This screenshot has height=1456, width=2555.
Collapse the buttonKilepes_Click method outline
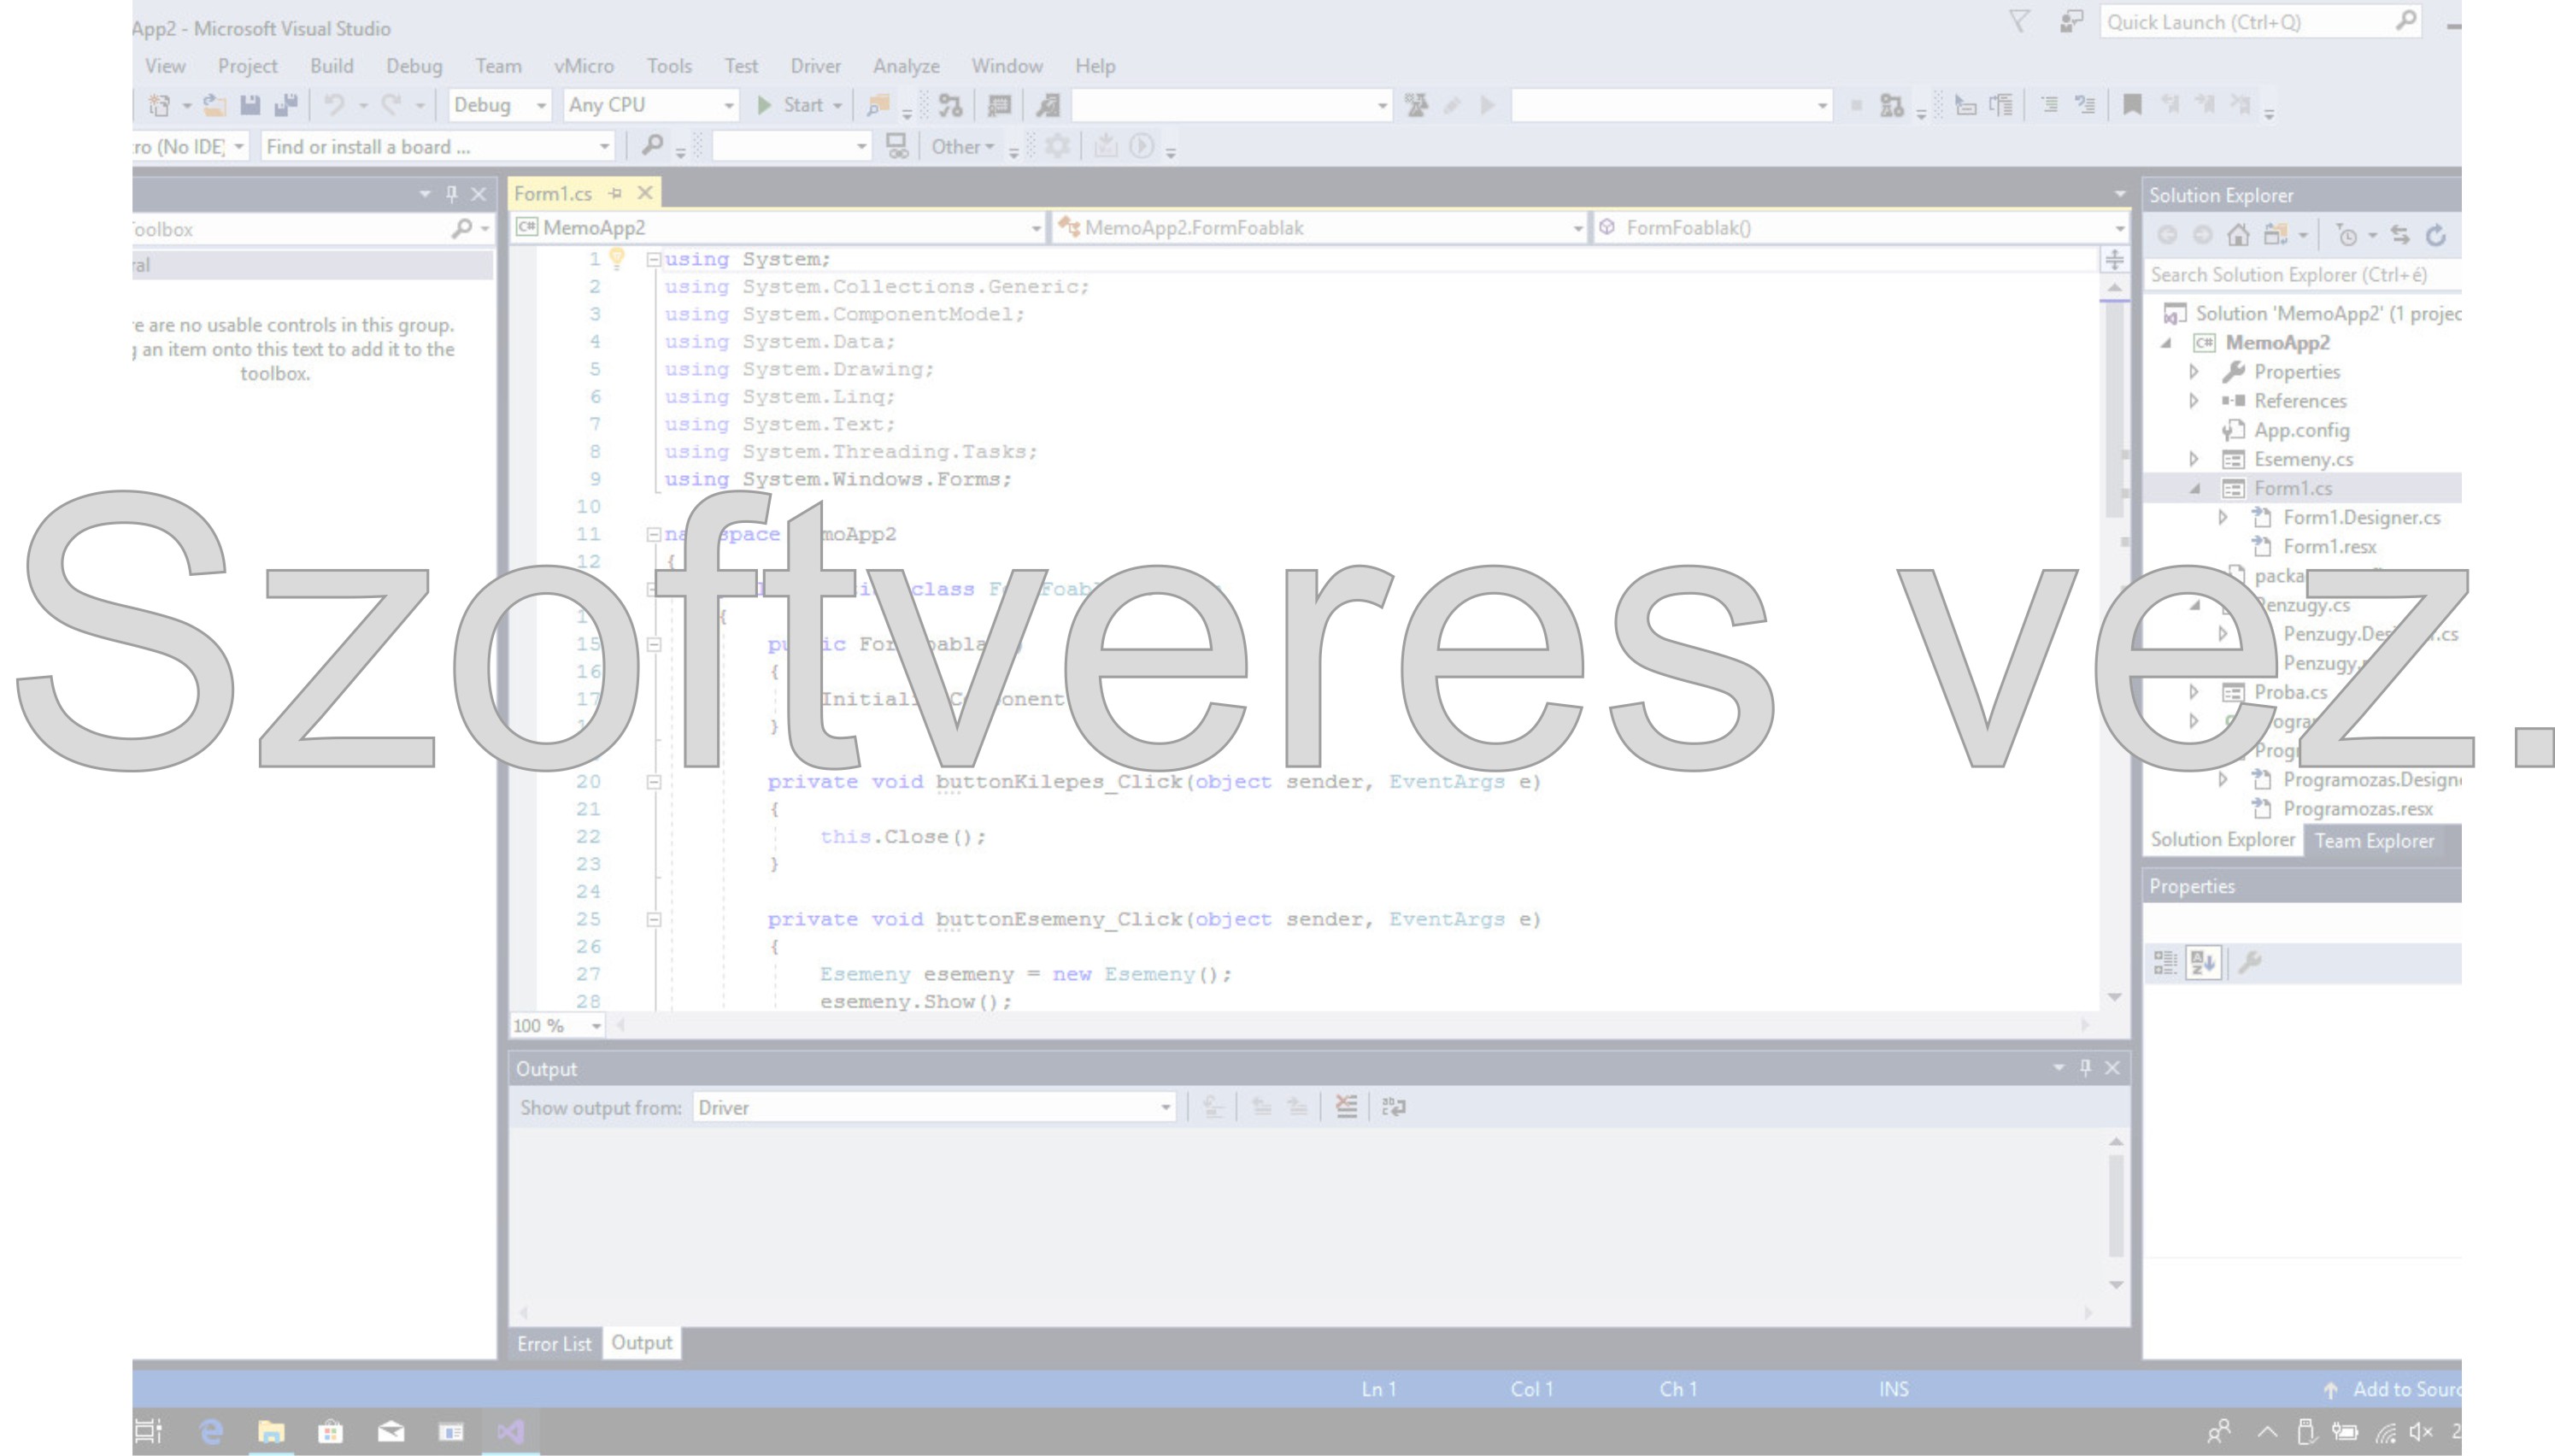tap(653, 782)
